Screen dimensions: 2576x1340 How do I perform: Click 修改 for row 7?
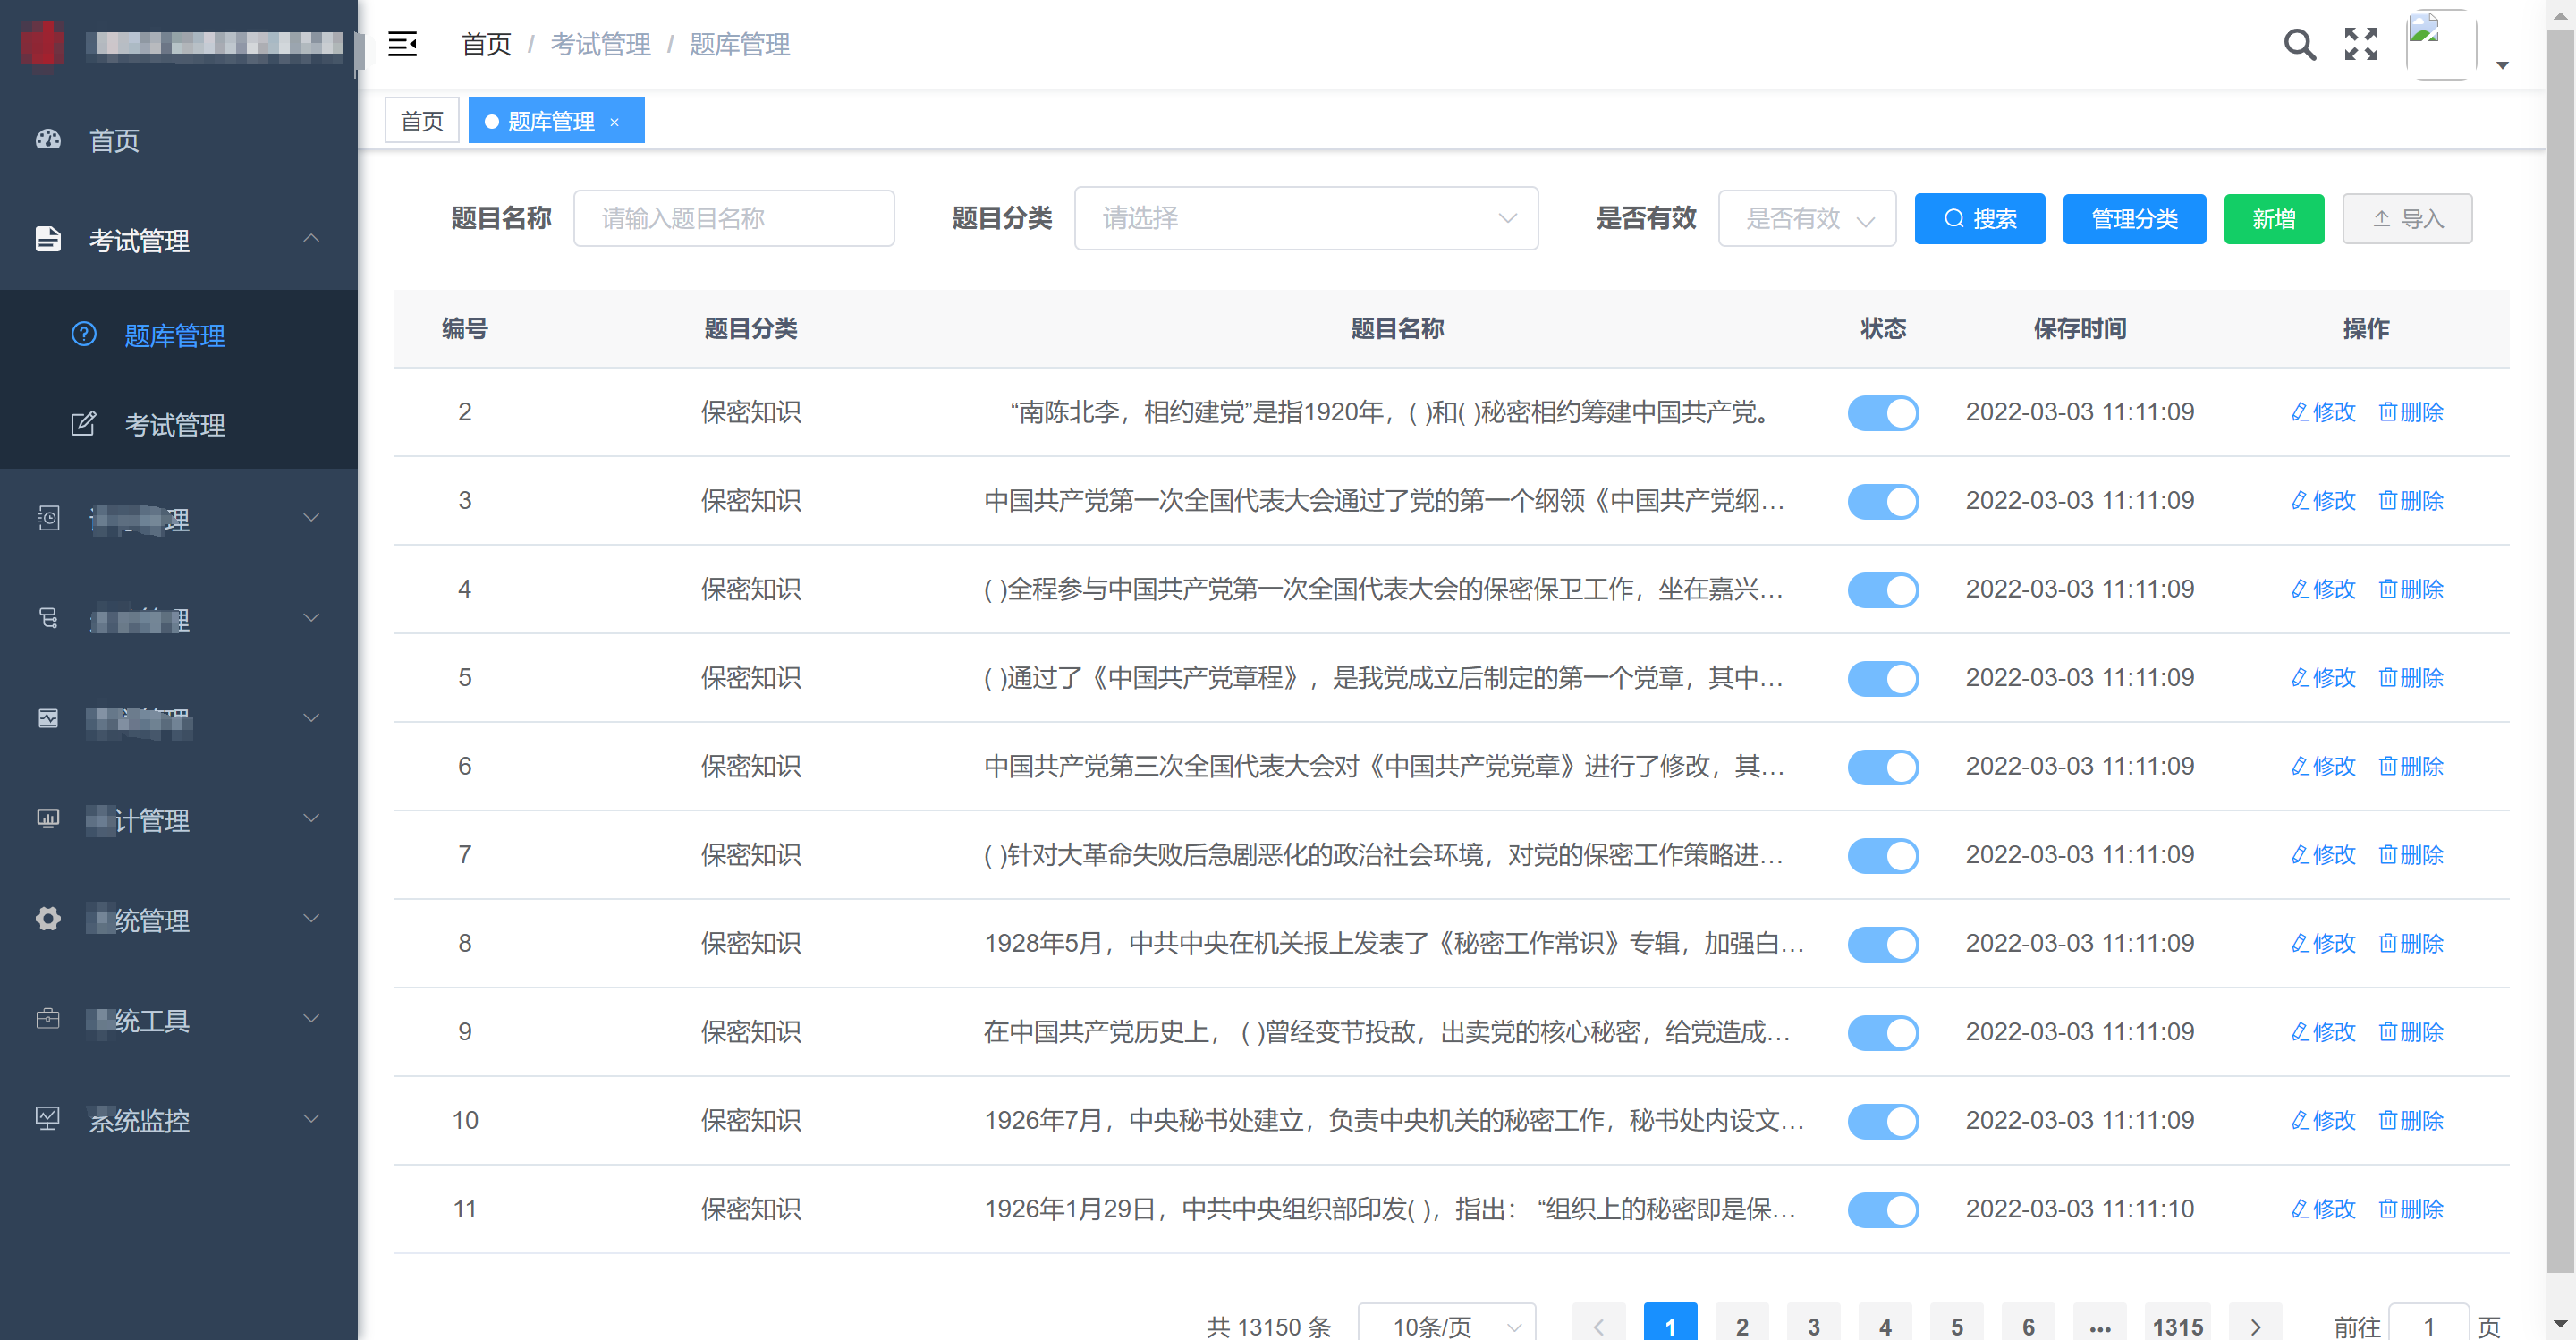2323,855
